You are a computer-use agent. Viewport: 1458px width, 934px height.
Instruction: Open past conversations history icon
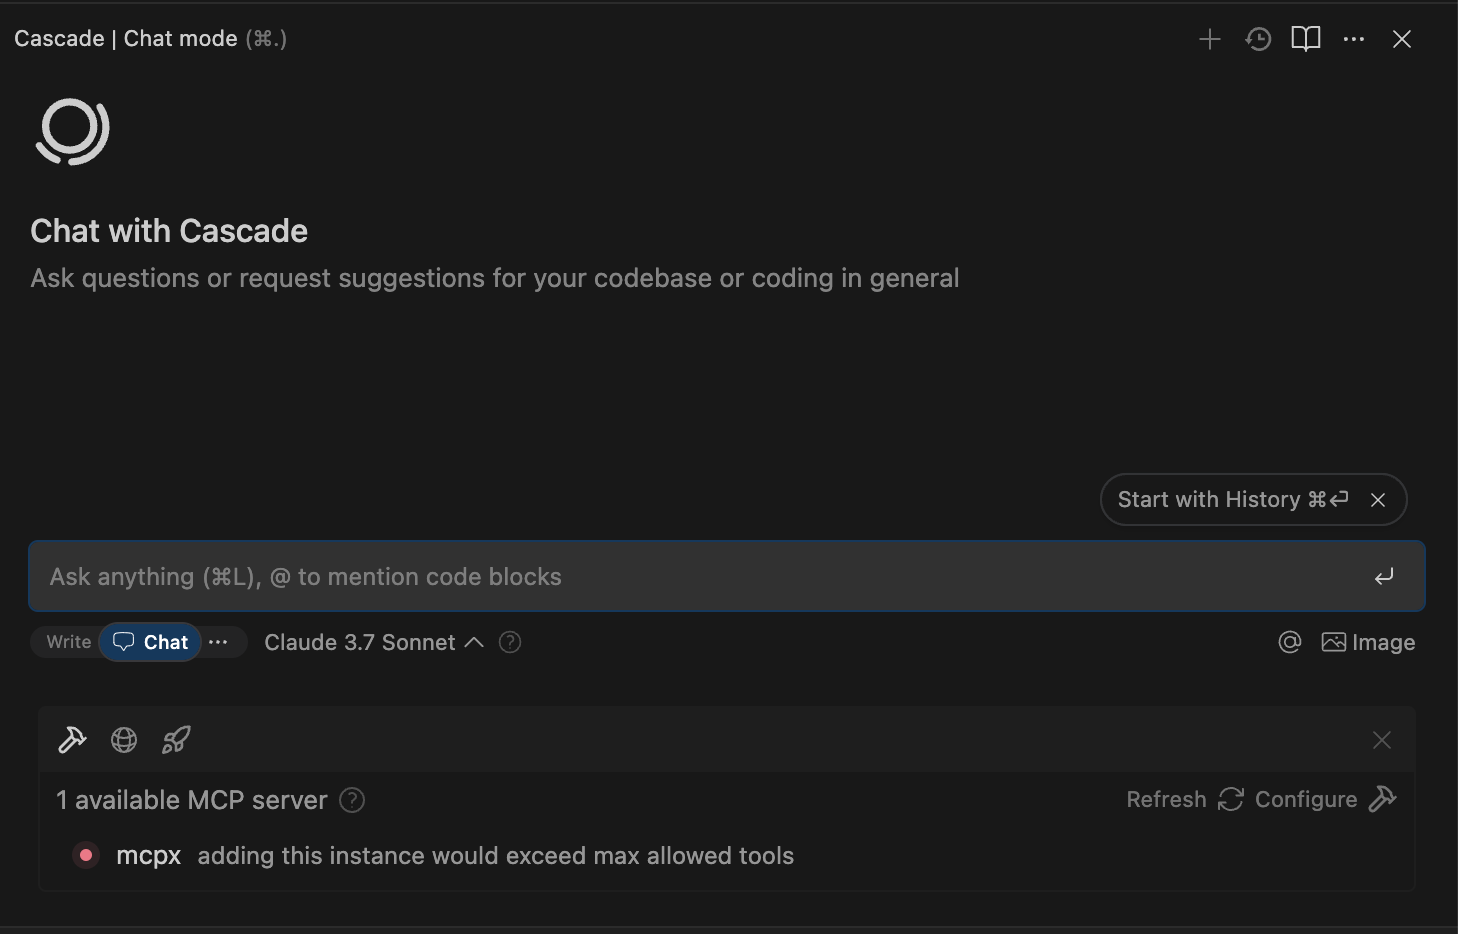1258,39
